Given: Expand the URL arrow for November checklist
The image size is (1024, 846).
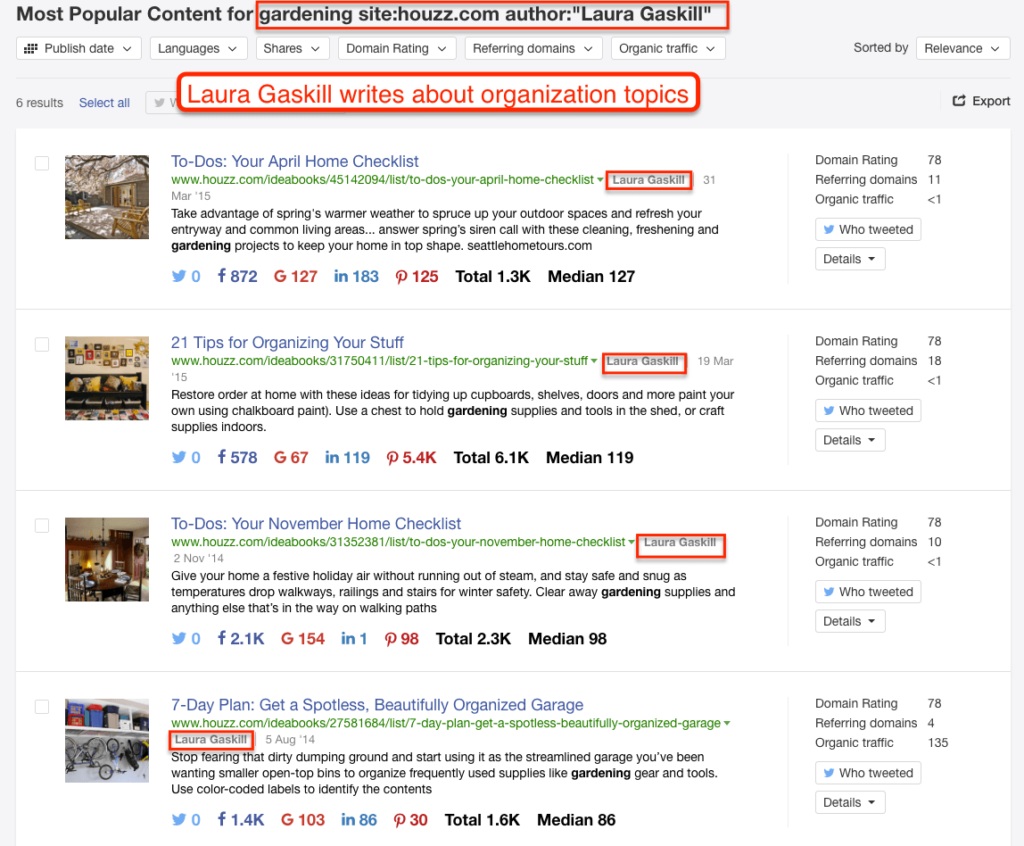Looking at the screenshot, I should (x=632, y=542).
